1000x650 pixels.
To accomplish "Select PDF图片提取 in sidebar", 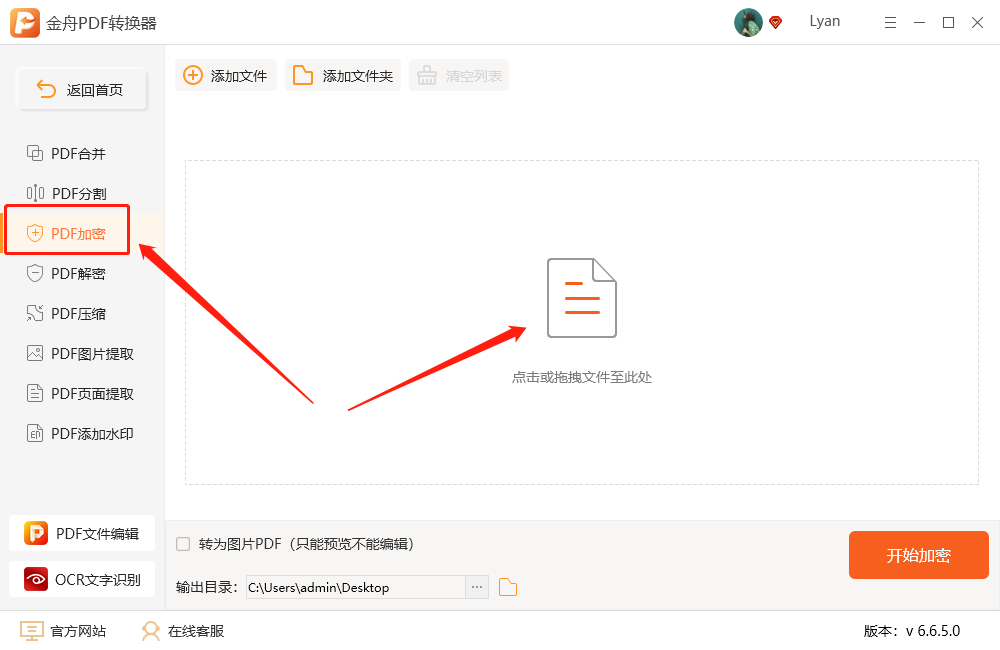I will pyautogui.click(x=80, y=354).
